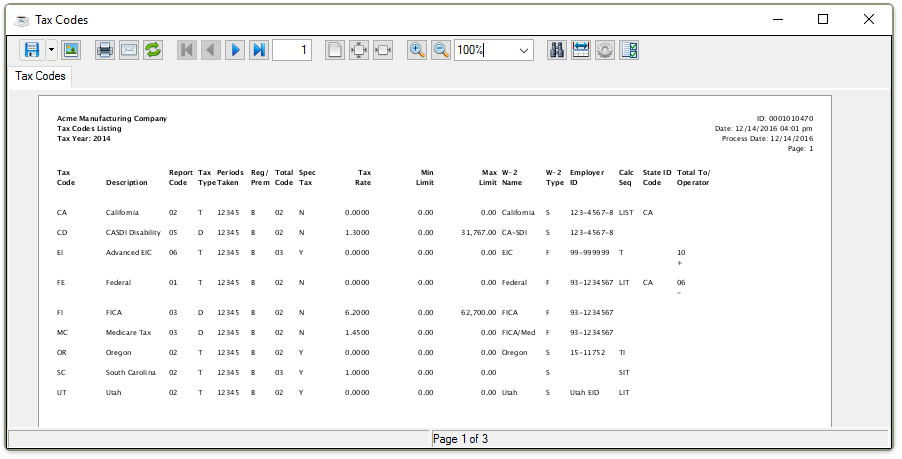
Task: Zoom in with magnifier plus icon
Action: coord(417,50)
